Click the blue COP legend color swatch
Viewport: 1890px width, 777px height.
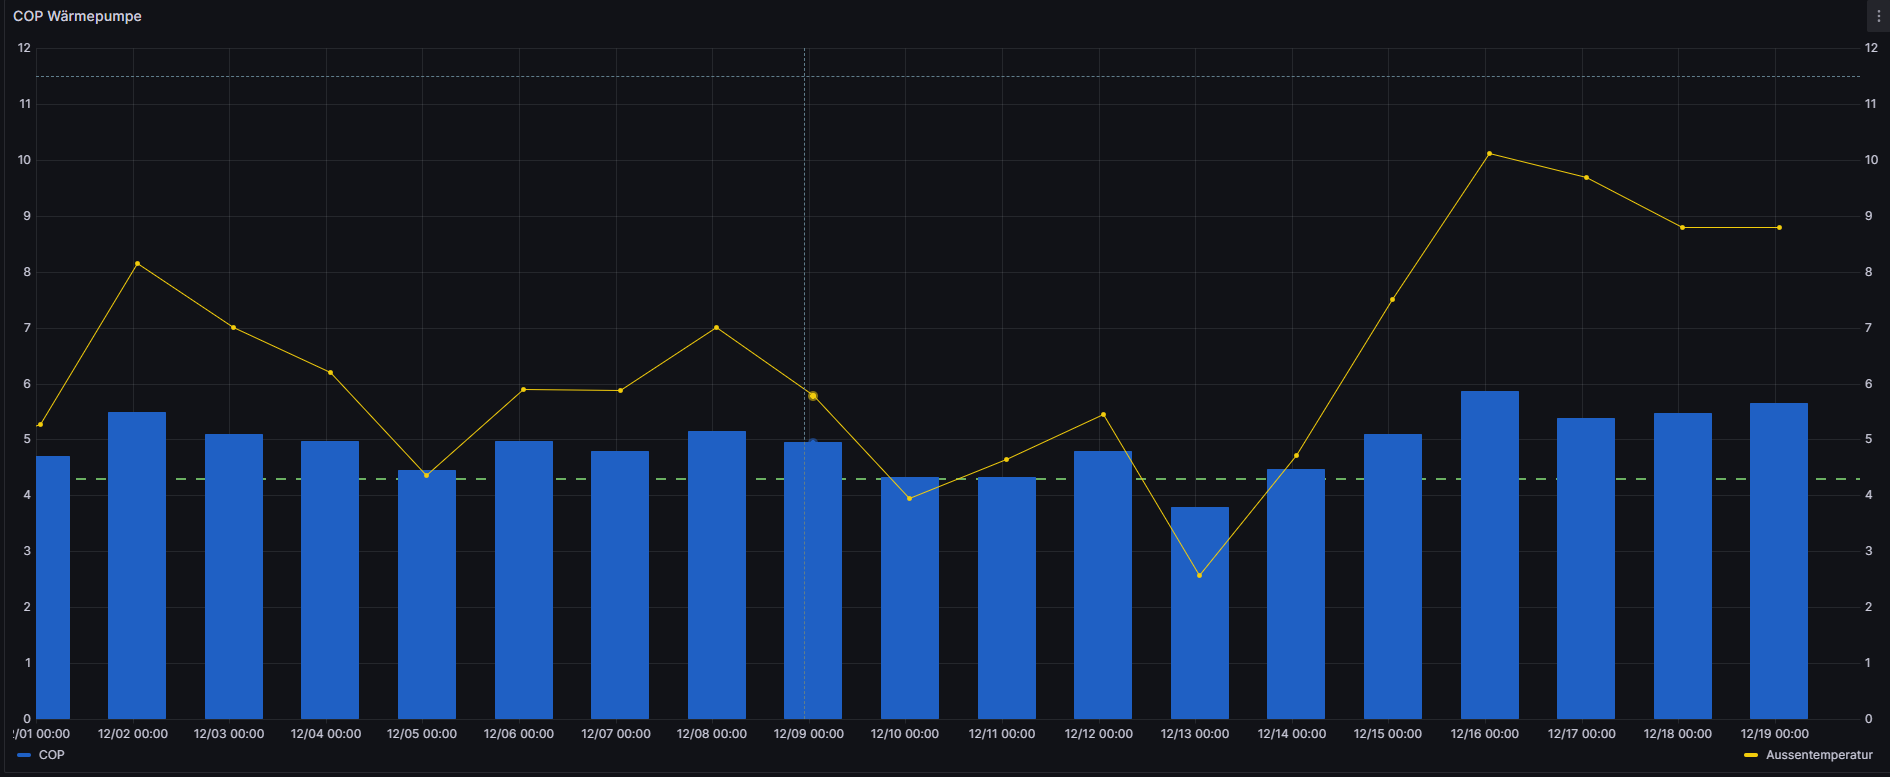(x=25, y=755)
